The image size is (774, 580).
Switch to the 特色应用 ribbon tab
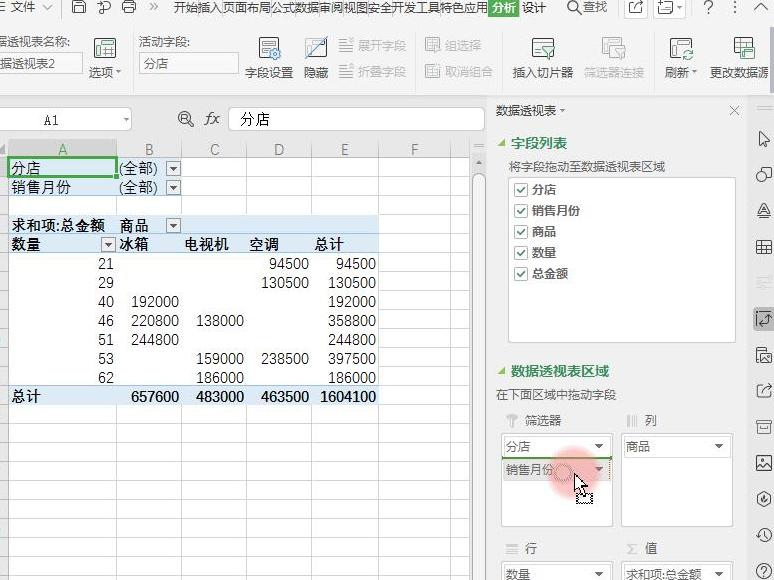coord(464,8)
